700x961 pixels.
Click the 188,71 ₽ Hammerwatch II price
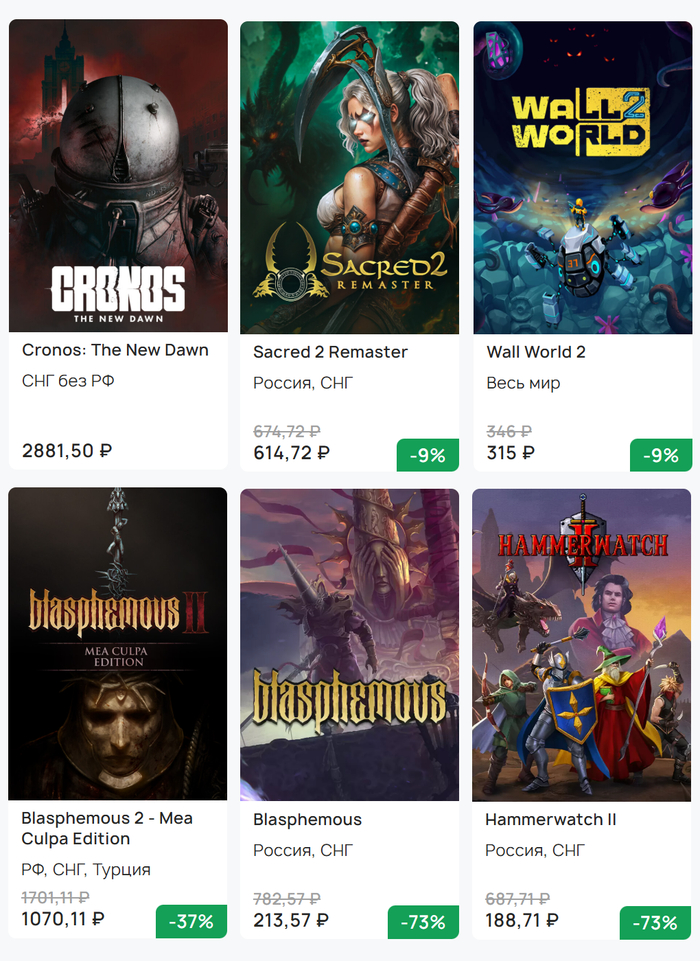pyautogui.click(x=522, y=920)
